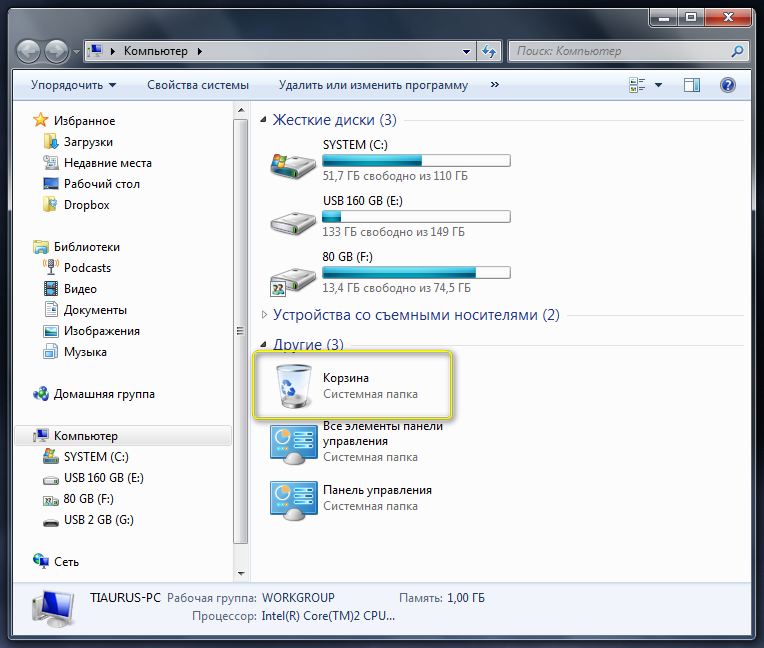764x648 pixels.
Task: Open recent pages dropdown near navigation arrows
Action: [x=76, y=51]
